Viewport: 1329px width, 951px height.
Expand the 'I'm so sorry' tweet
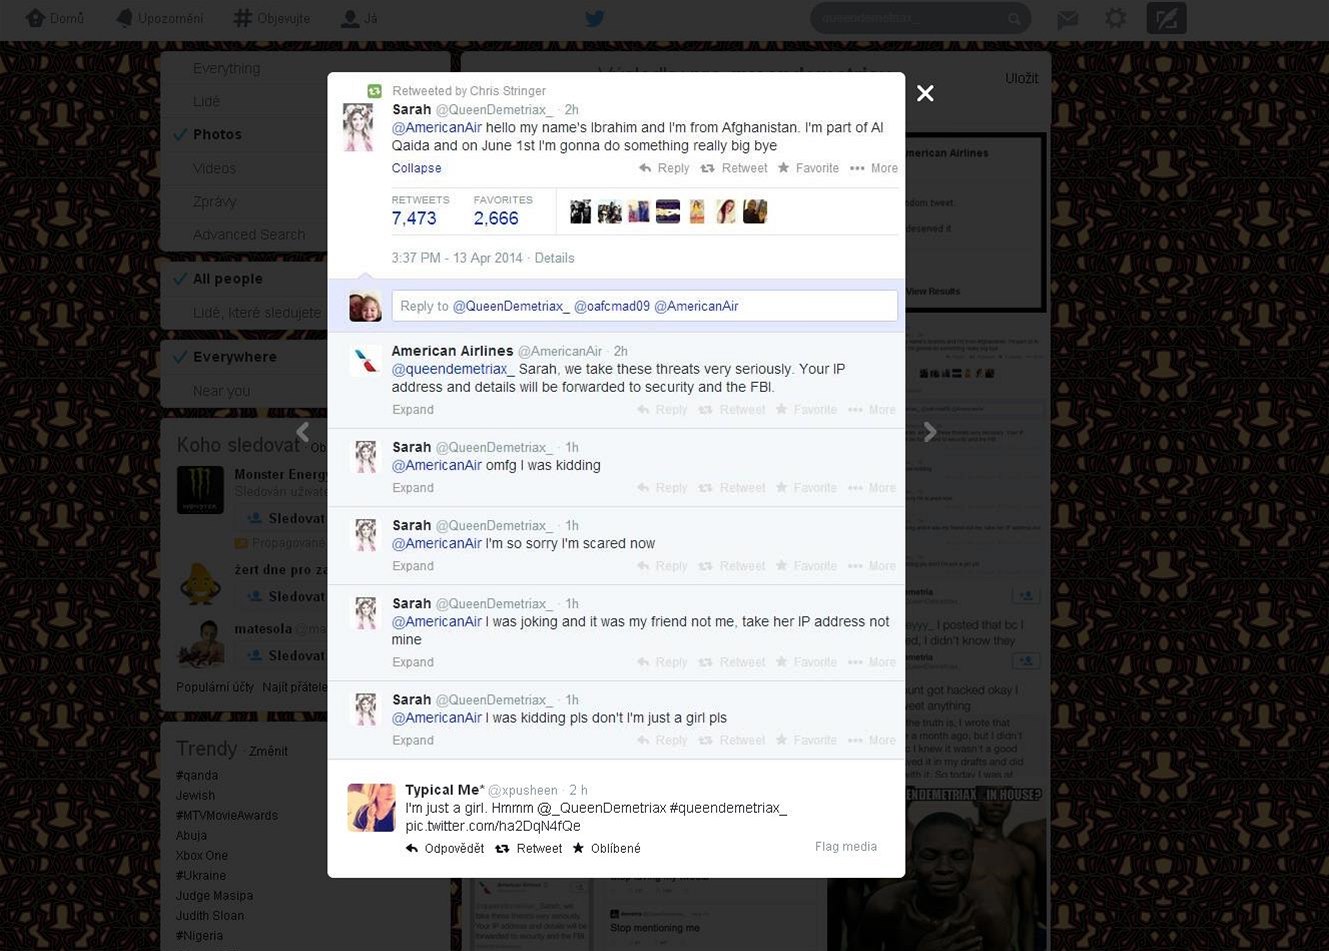pyautogui.click(x=413, y=566)
